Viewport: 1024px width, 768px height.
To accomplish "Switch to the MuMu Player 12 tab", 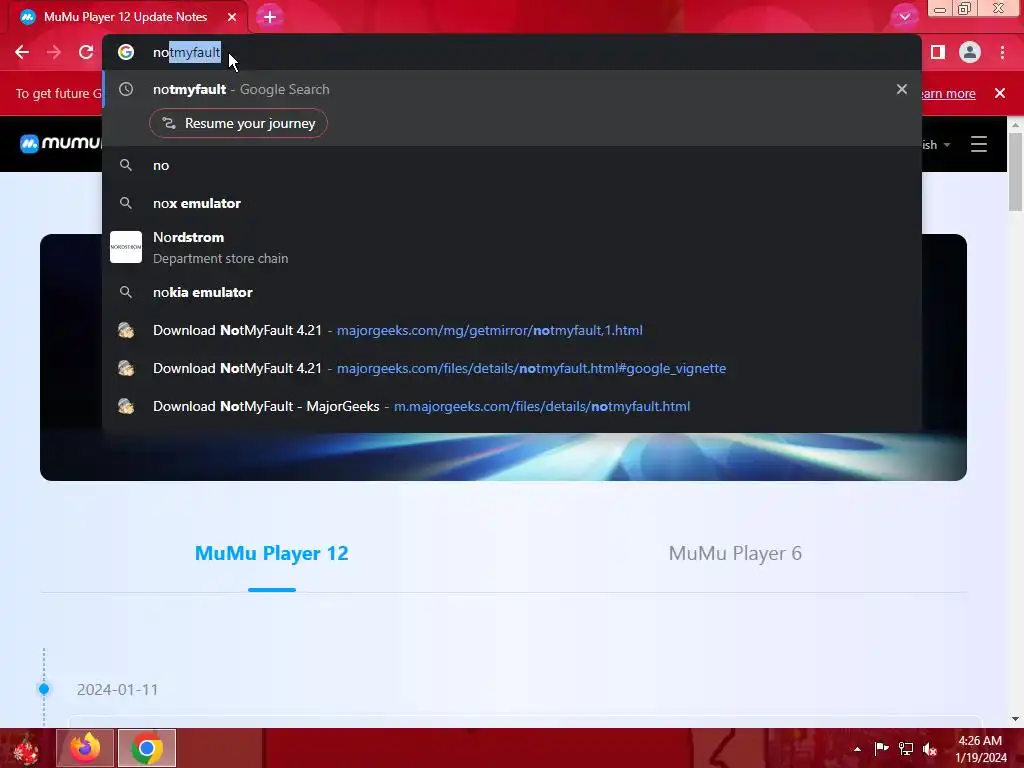I will pyautogui.click(x=272, y=554).
